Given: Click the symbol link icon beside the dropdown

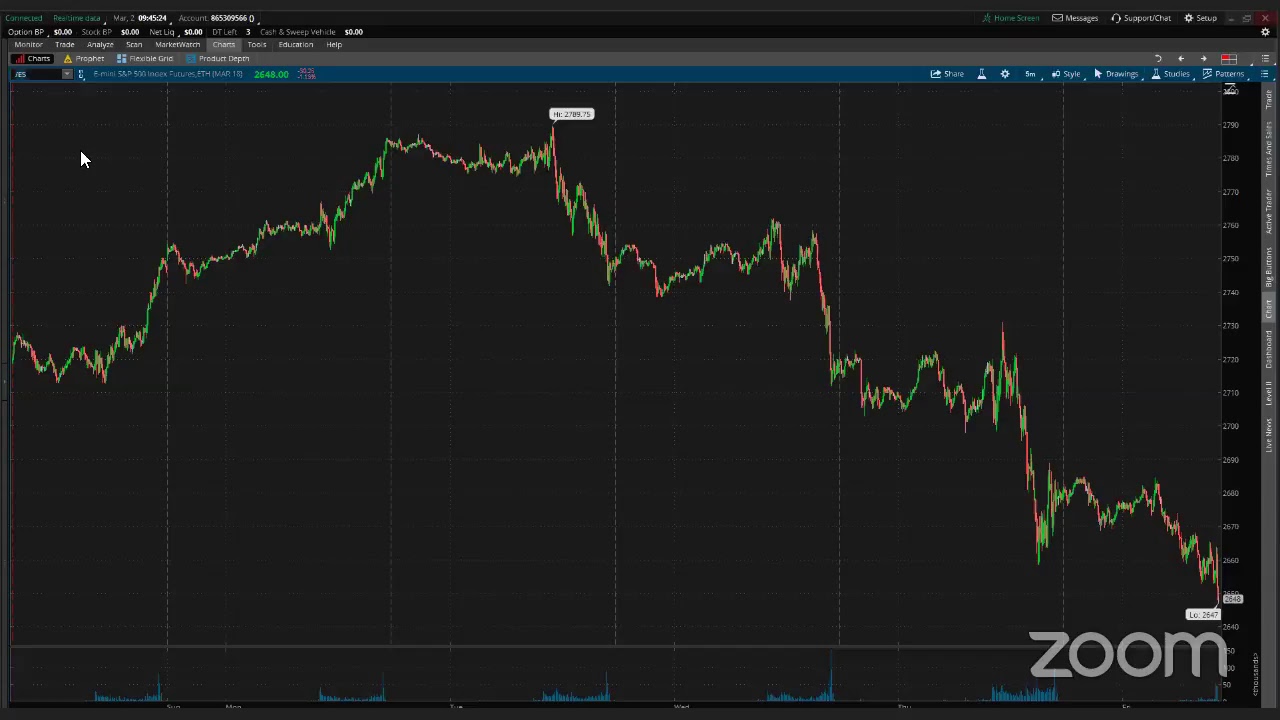Looking at the screenshot, I should [81, 74].
